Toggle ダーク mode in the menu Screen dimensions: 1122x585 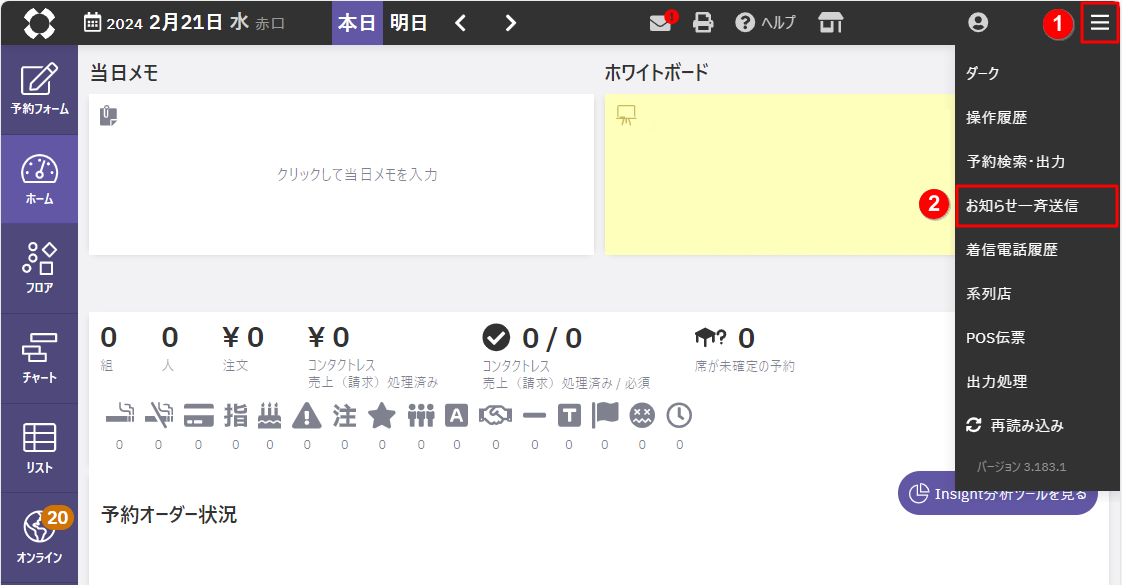(x=982, y=73)
